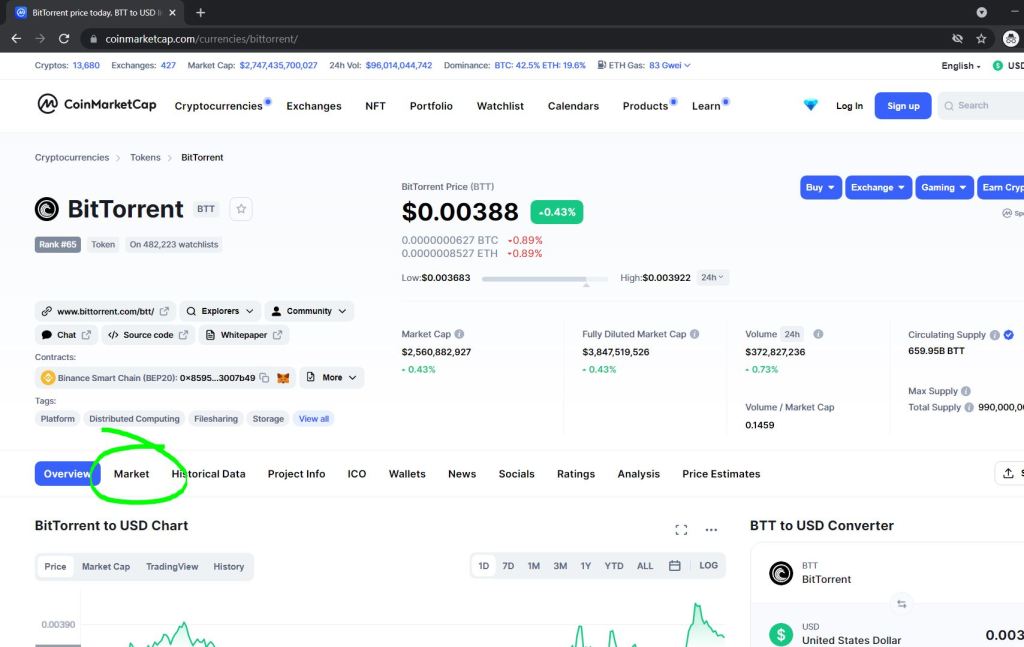Click View all tags link
Screen dimensions: 1024x647
(x=314, y=419)
